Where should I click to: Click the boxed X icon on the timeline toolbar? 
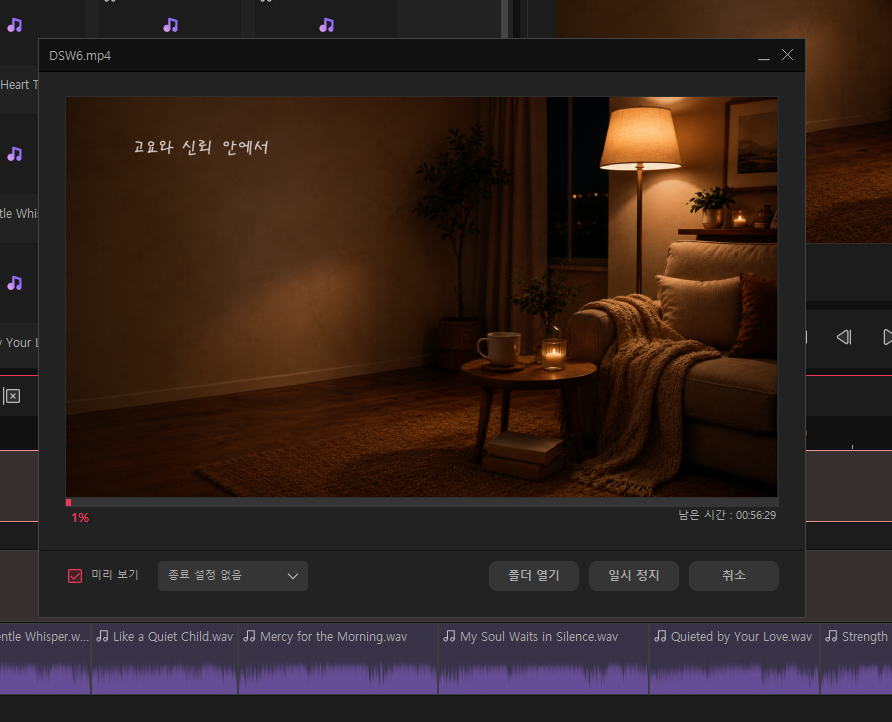coord(12,396)
